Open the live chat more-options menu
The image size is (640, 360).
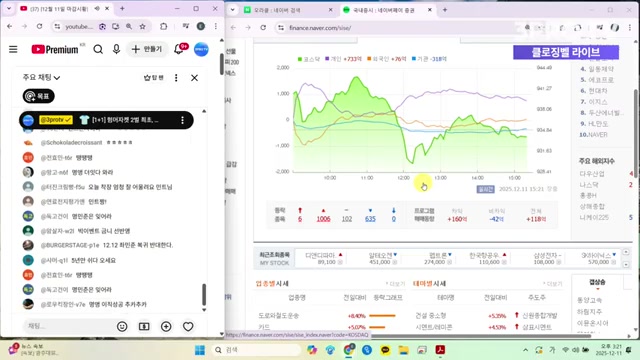176,78
